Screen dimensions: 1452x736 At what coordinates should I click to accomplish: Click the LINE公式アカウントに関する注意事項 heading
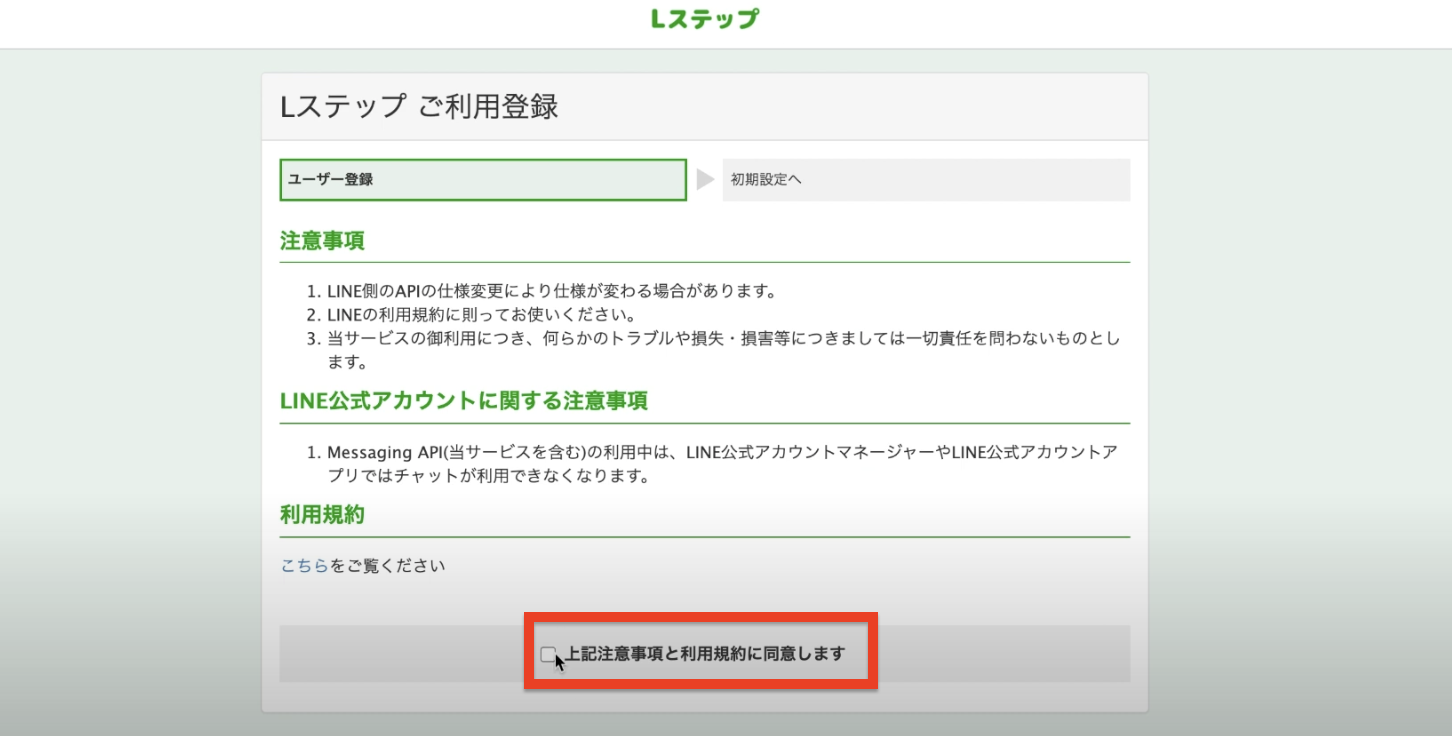pyautogui.click(x=464, y=401)
